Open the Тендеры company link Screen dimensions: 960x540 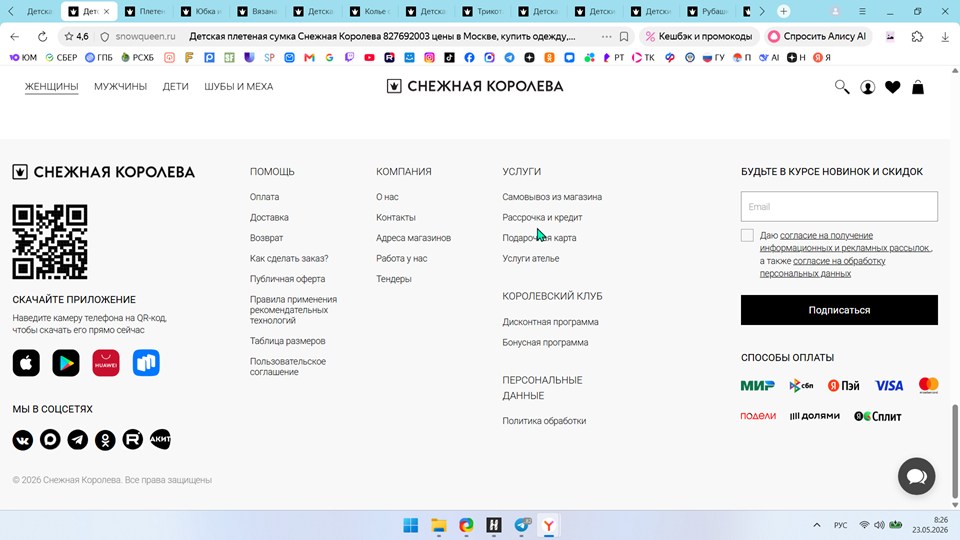394,279
